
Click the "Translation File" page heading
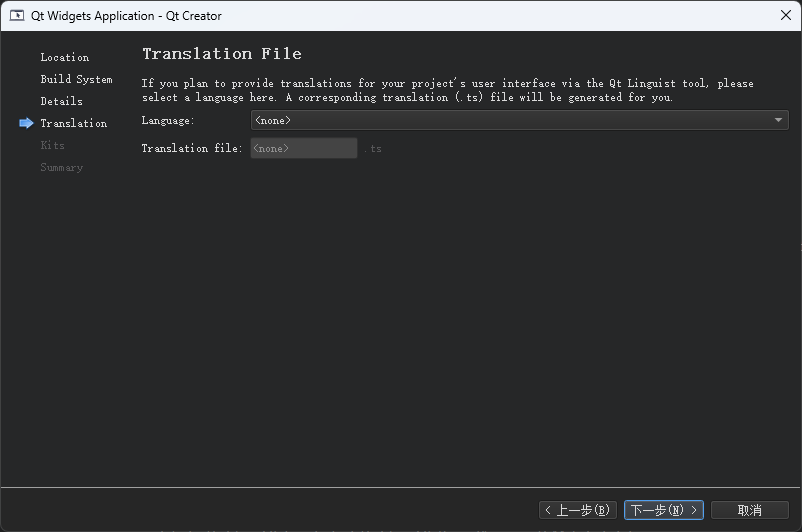(x=221, y=54)
